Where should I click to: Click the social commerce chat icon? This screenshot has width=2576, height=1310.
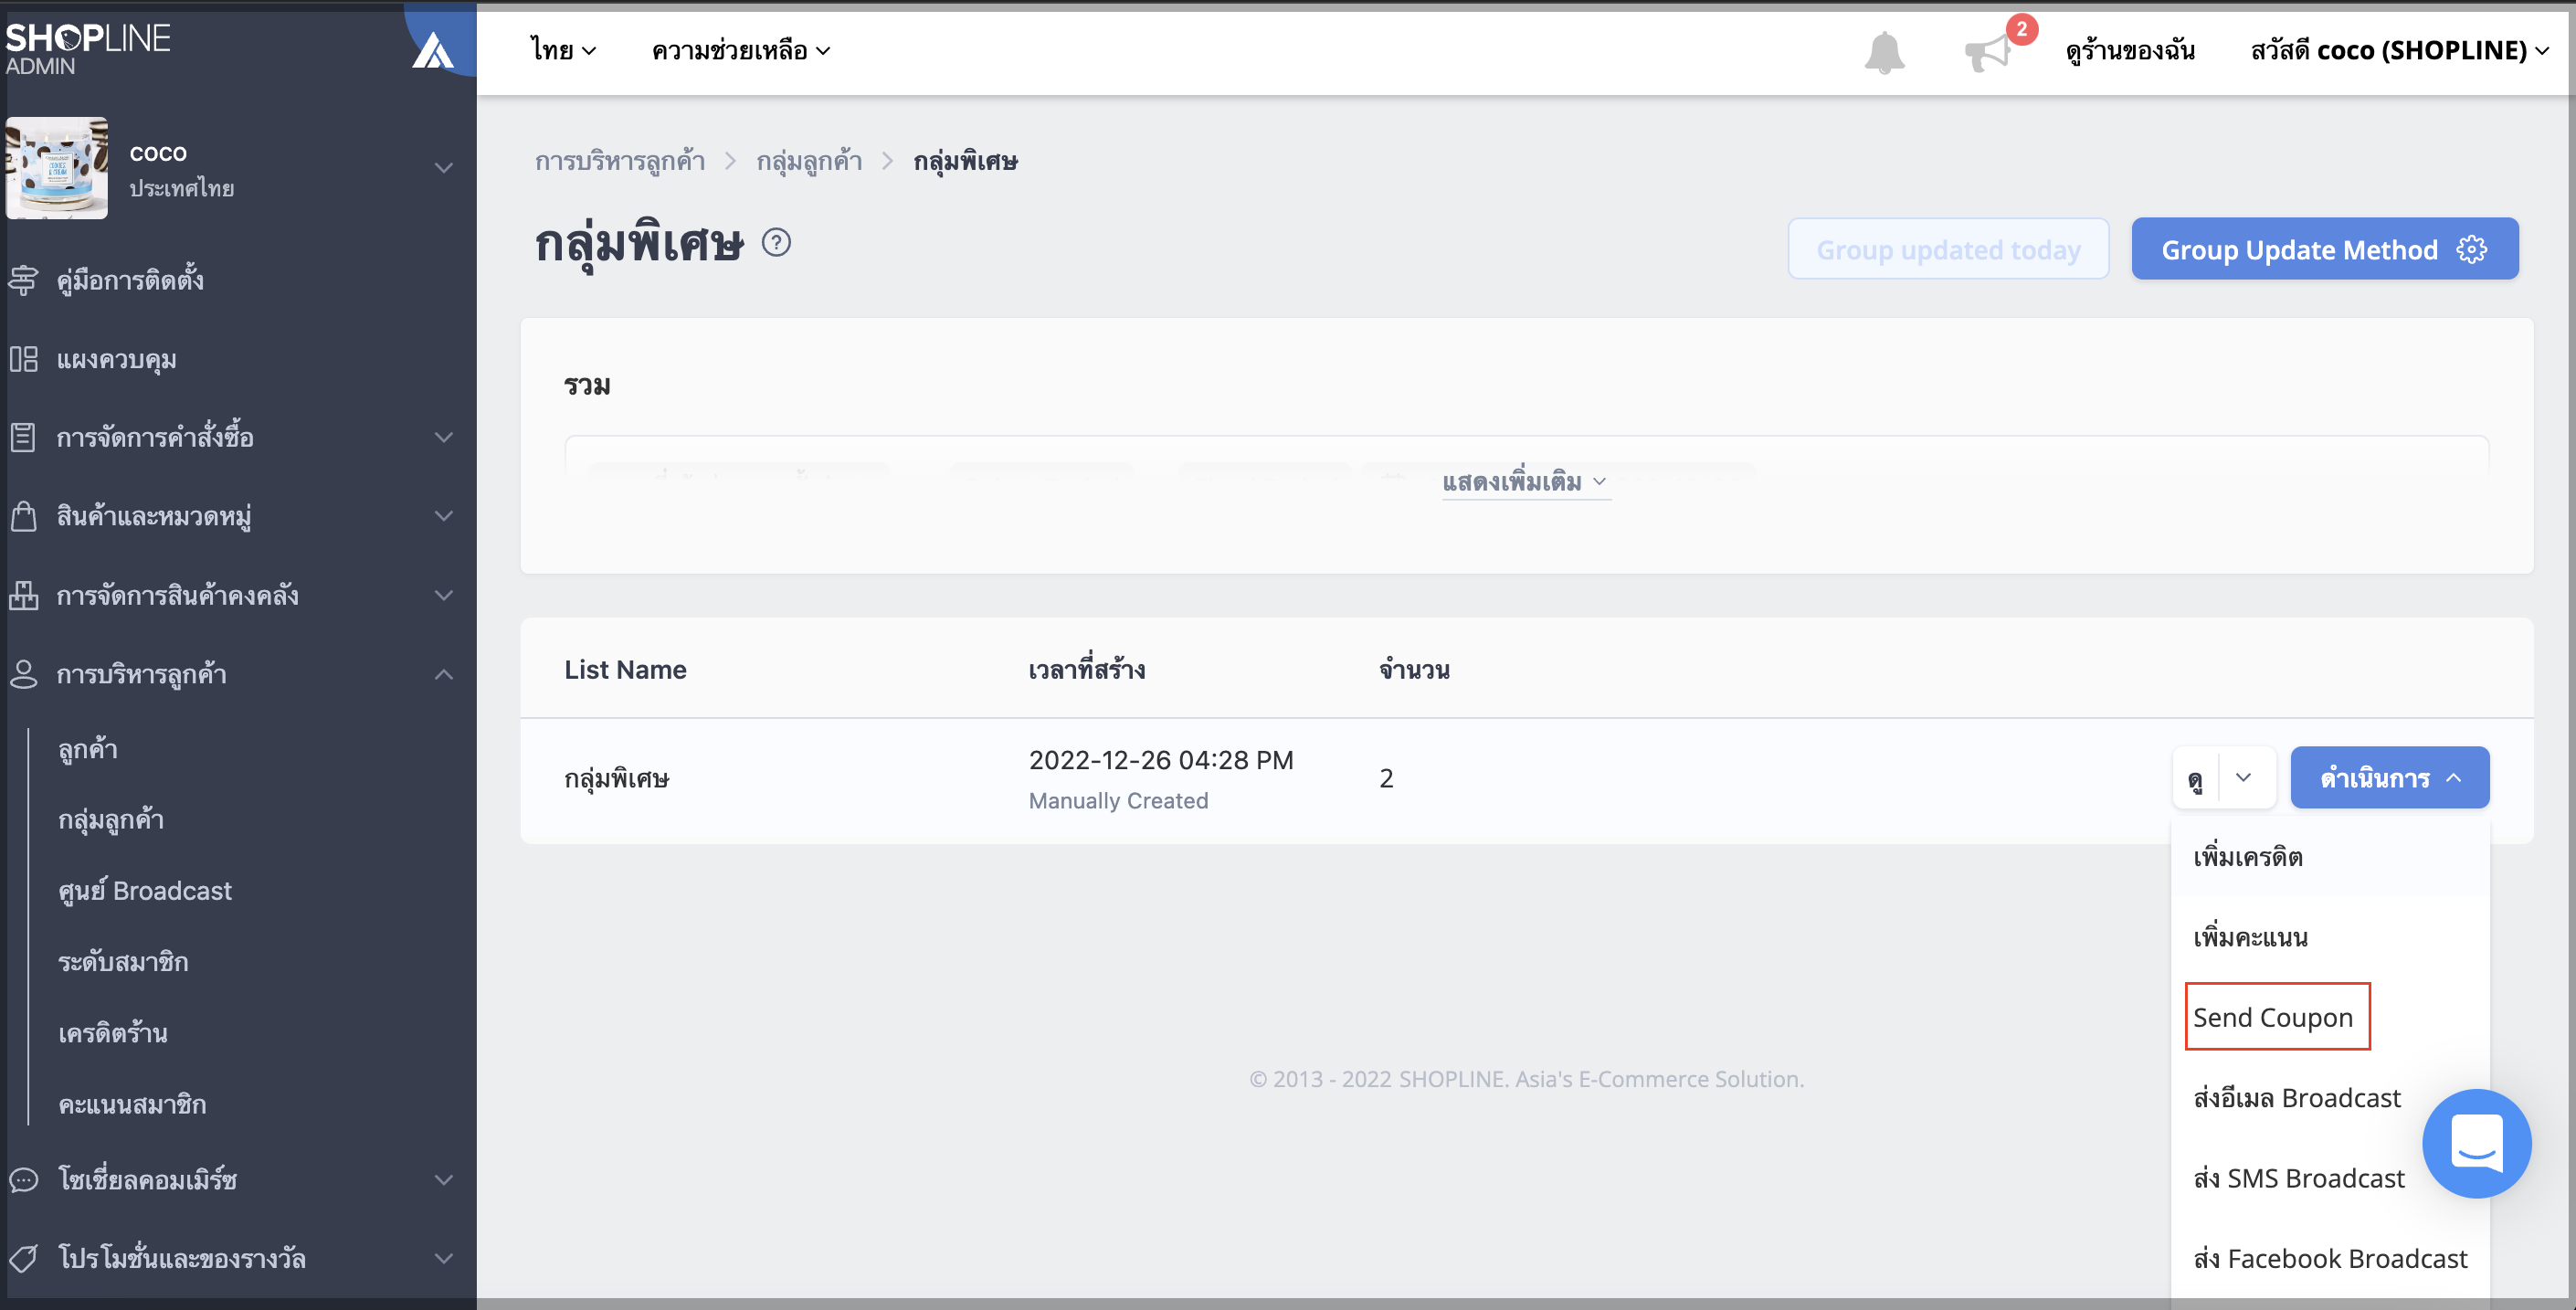point(23,1180)
